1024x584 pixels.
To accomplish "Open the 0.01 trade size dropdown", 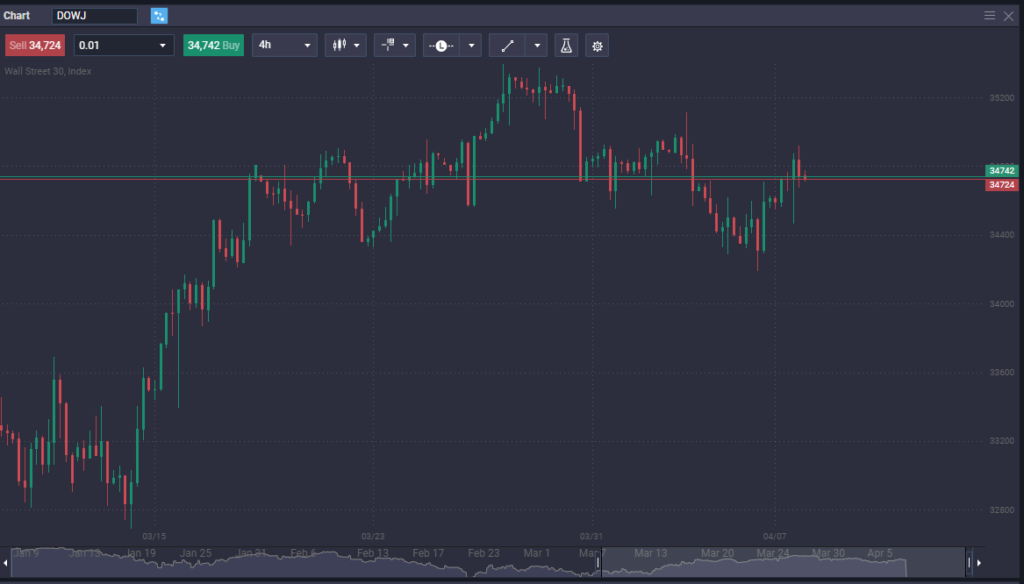I will pos(123,45).
